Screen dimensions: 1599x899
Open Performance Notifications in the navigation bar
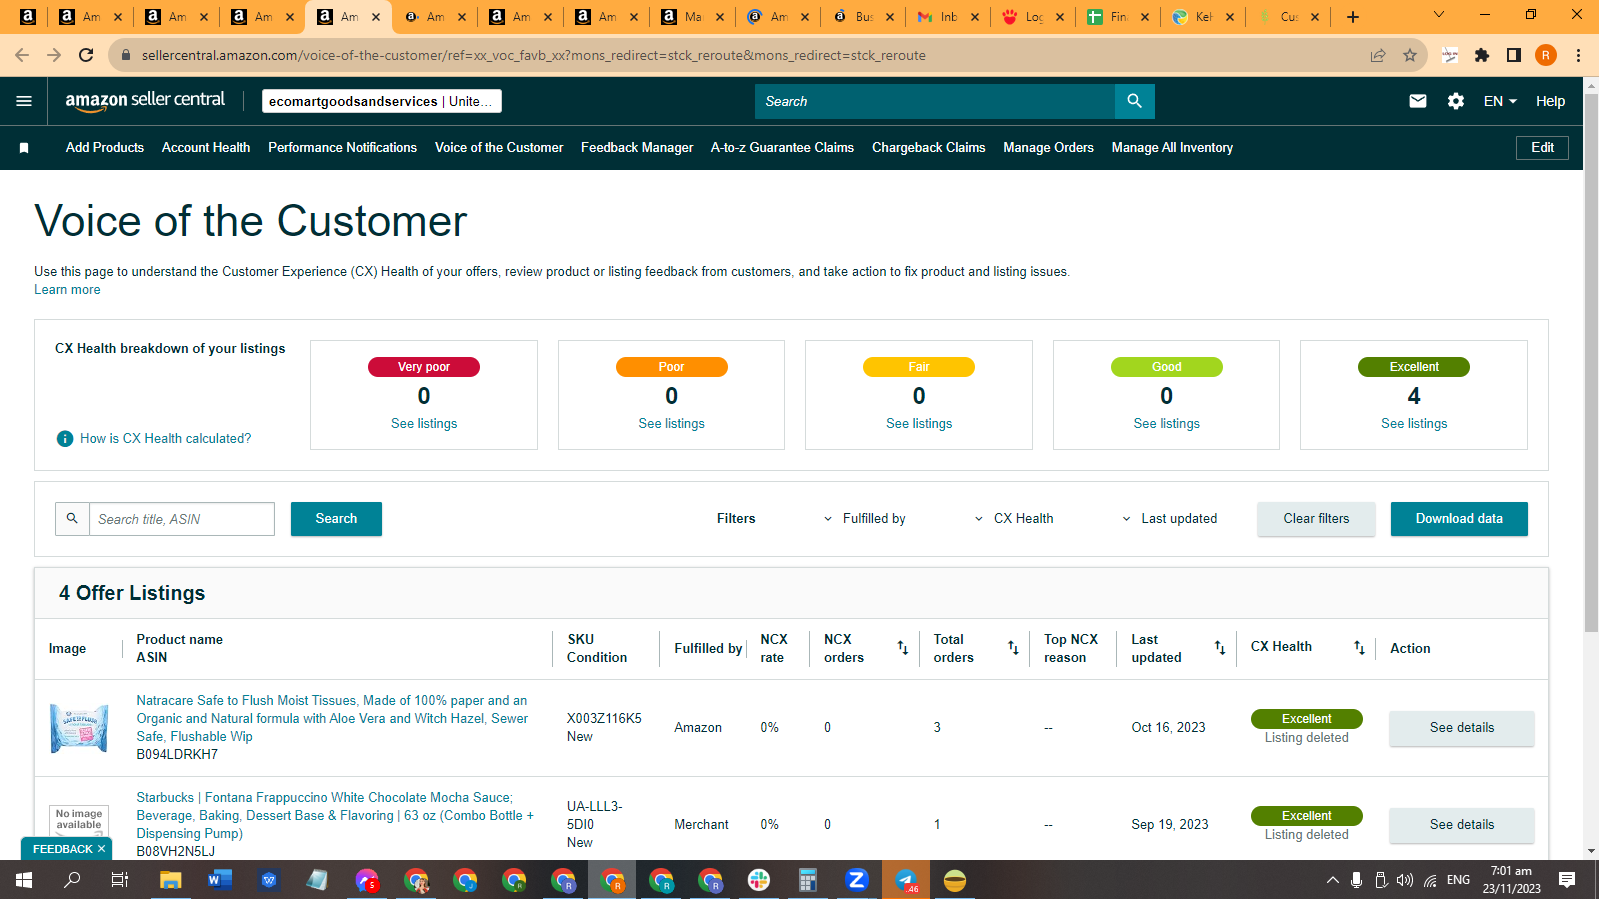click(x=342, y=148)
